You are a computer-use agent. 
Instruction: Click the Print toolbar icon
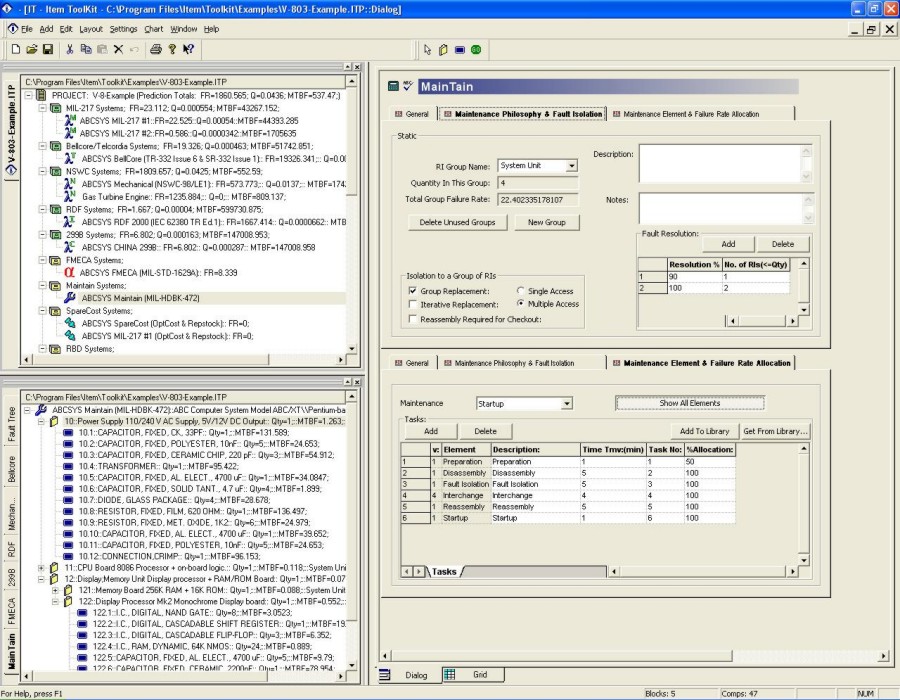156,49
